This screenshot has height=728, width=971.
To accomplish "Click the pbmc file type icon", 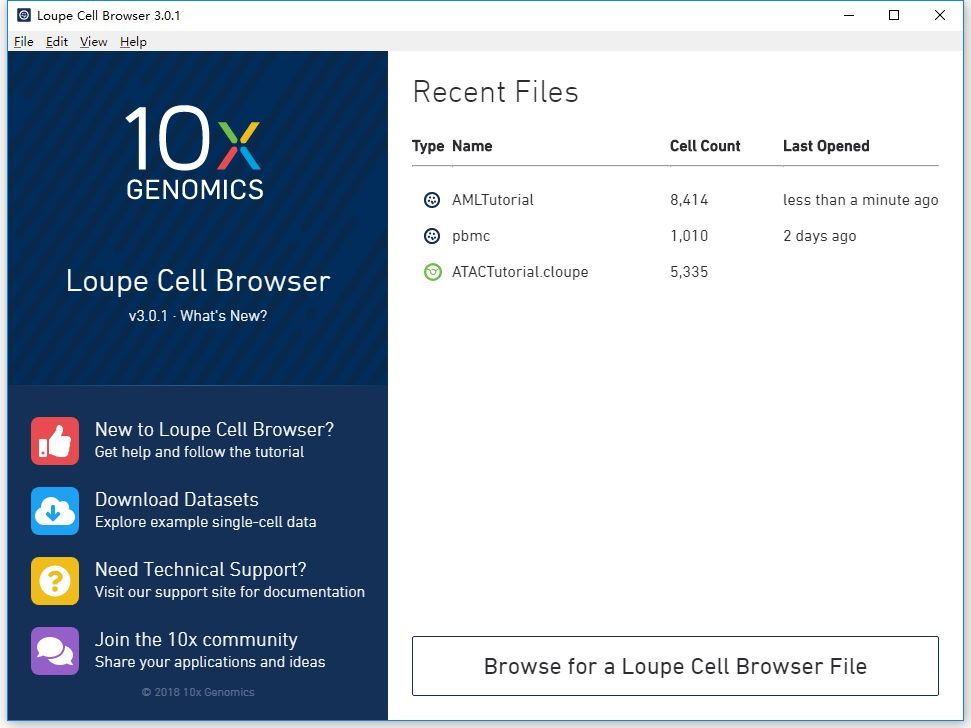I will click(x=432, y=236).
